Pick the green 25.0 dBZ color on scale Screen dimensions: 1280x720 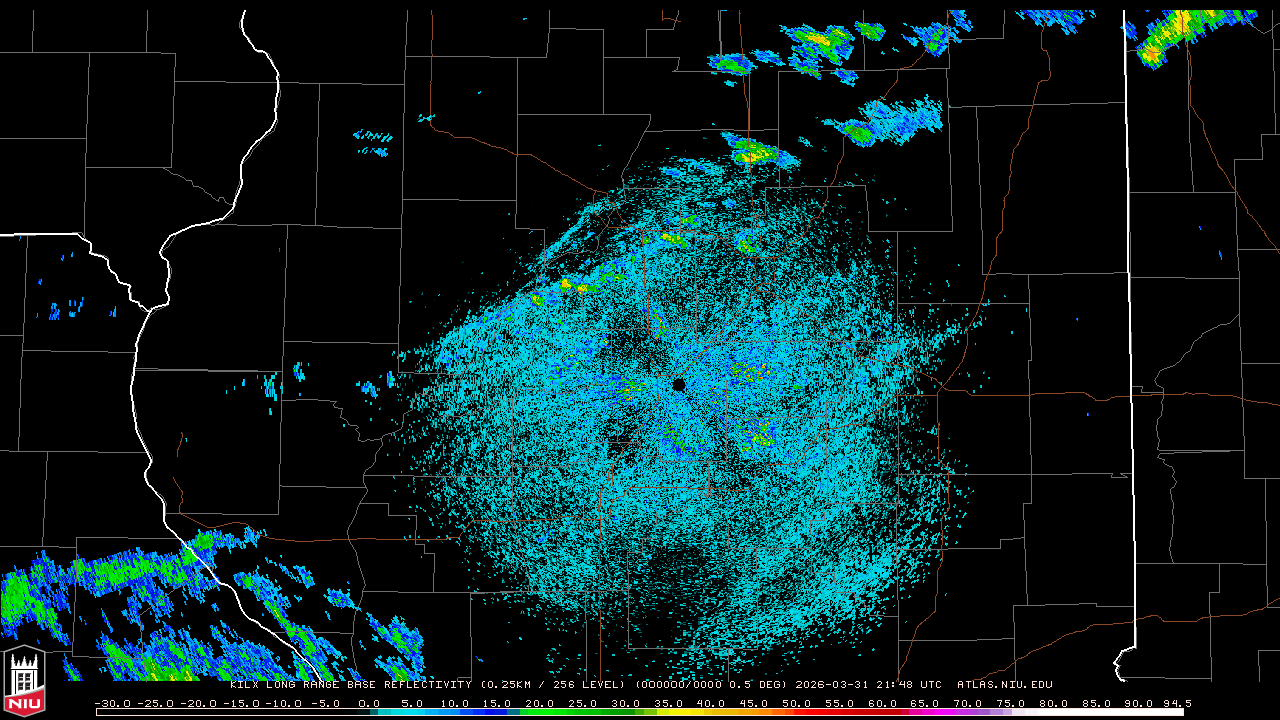tap(582, 712)
